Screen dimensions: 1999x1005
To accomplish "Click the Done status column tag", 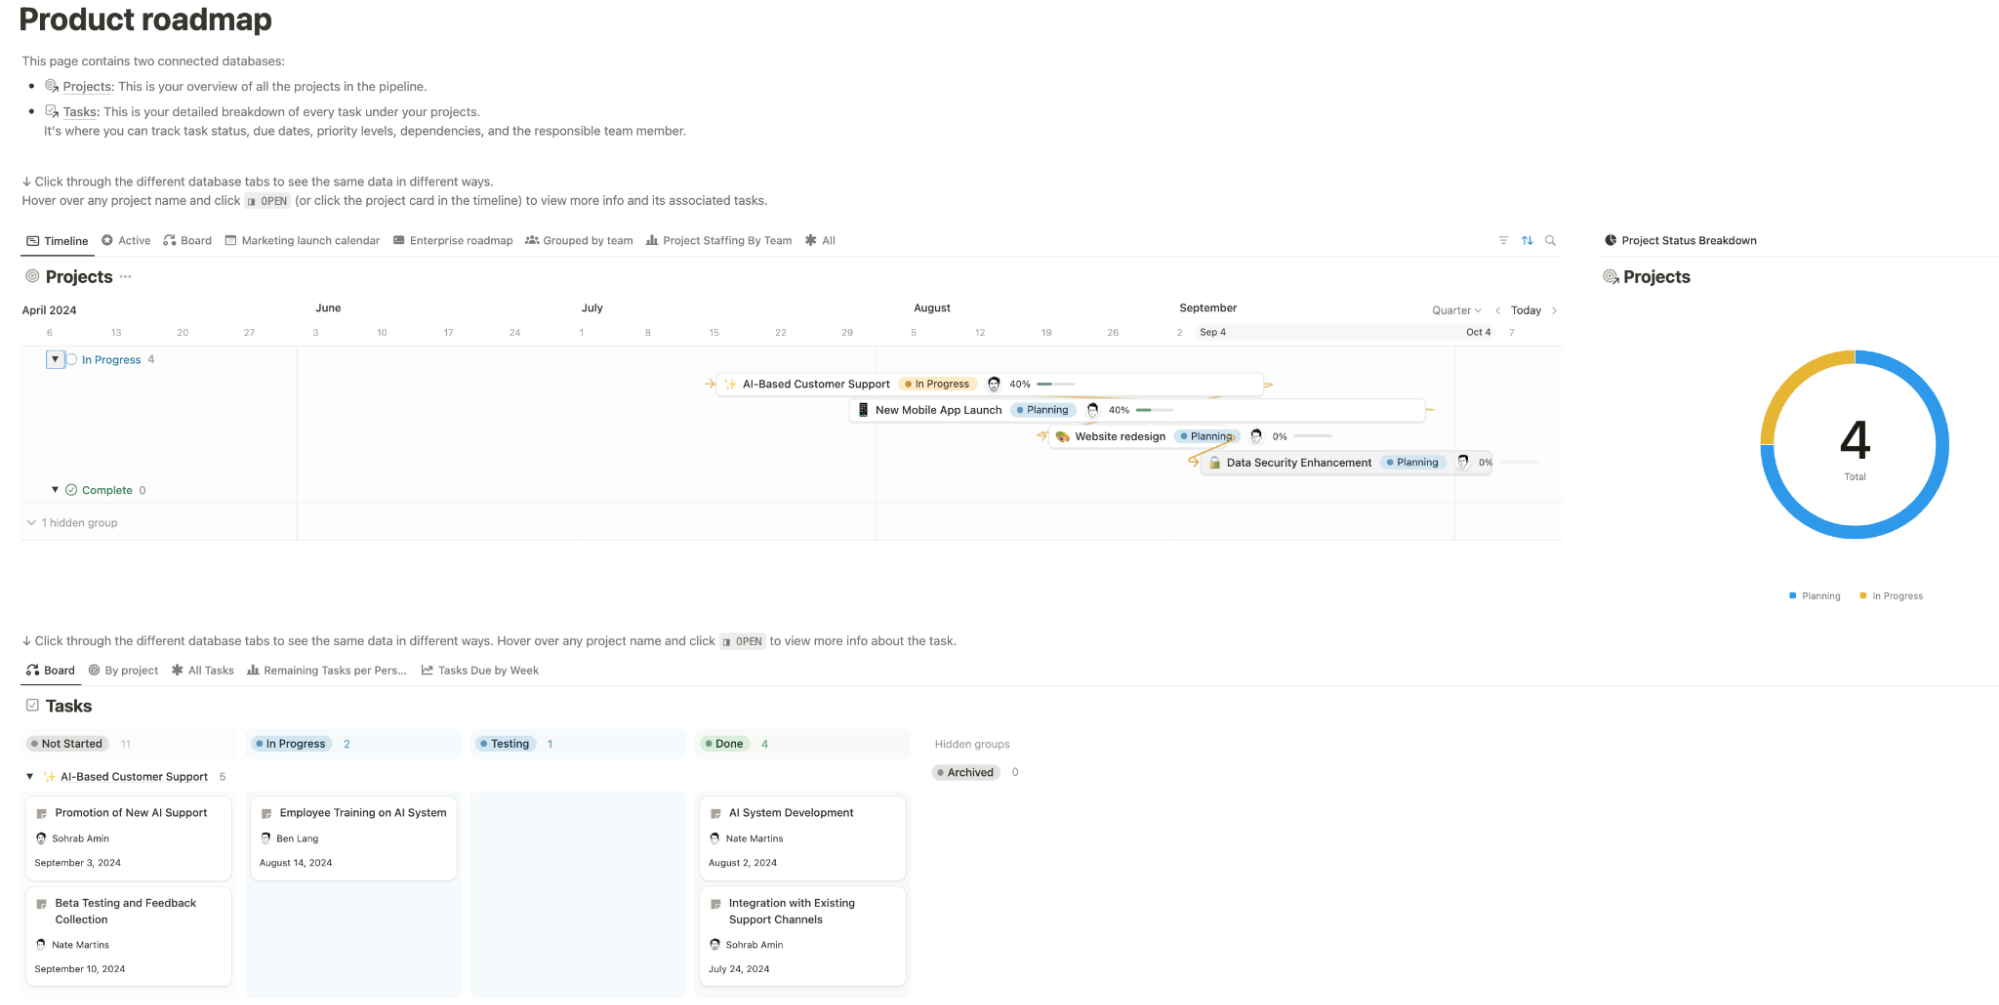I will [724, 744].
